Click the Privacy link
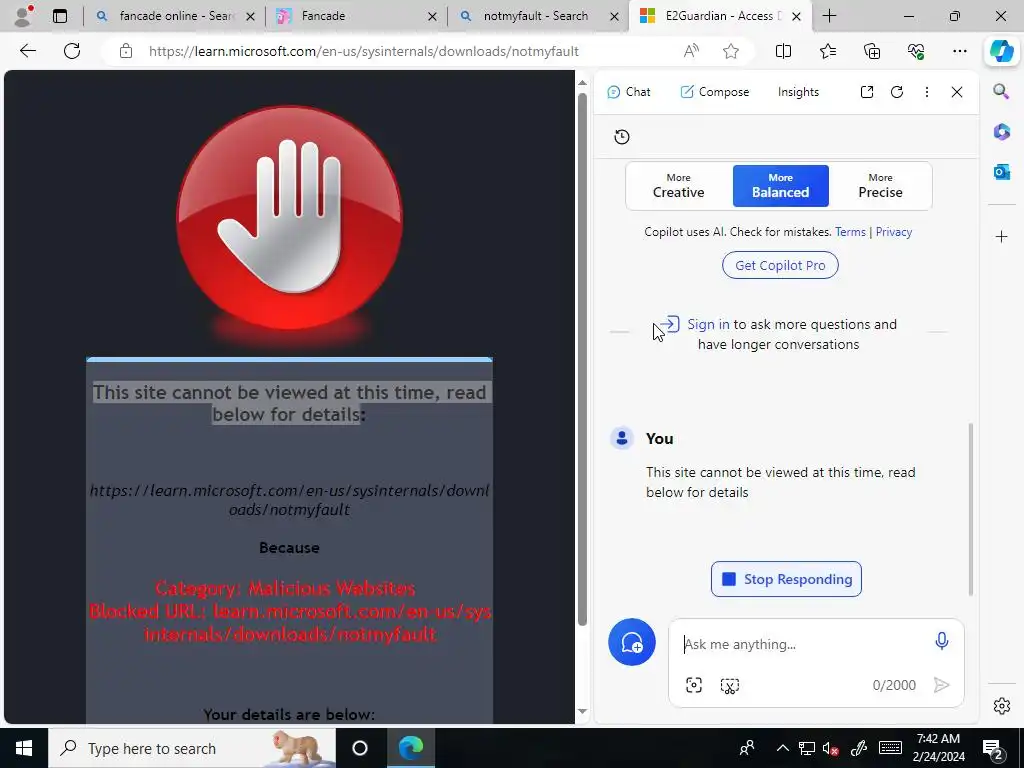1024x768 pixels. coord(893,232)
